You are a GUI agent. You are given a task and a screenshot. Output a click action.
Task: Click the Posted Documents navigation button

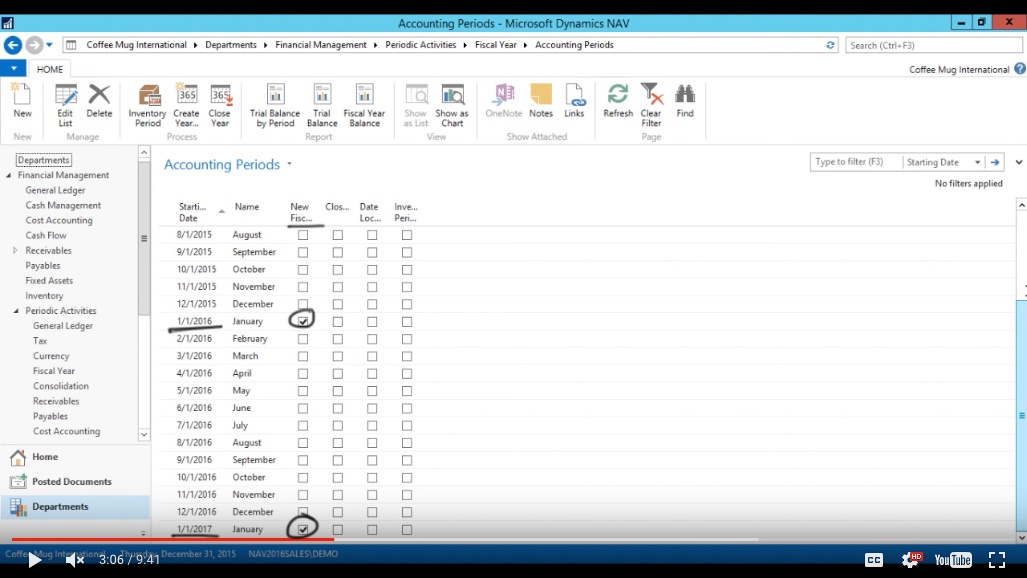(71, 482)
